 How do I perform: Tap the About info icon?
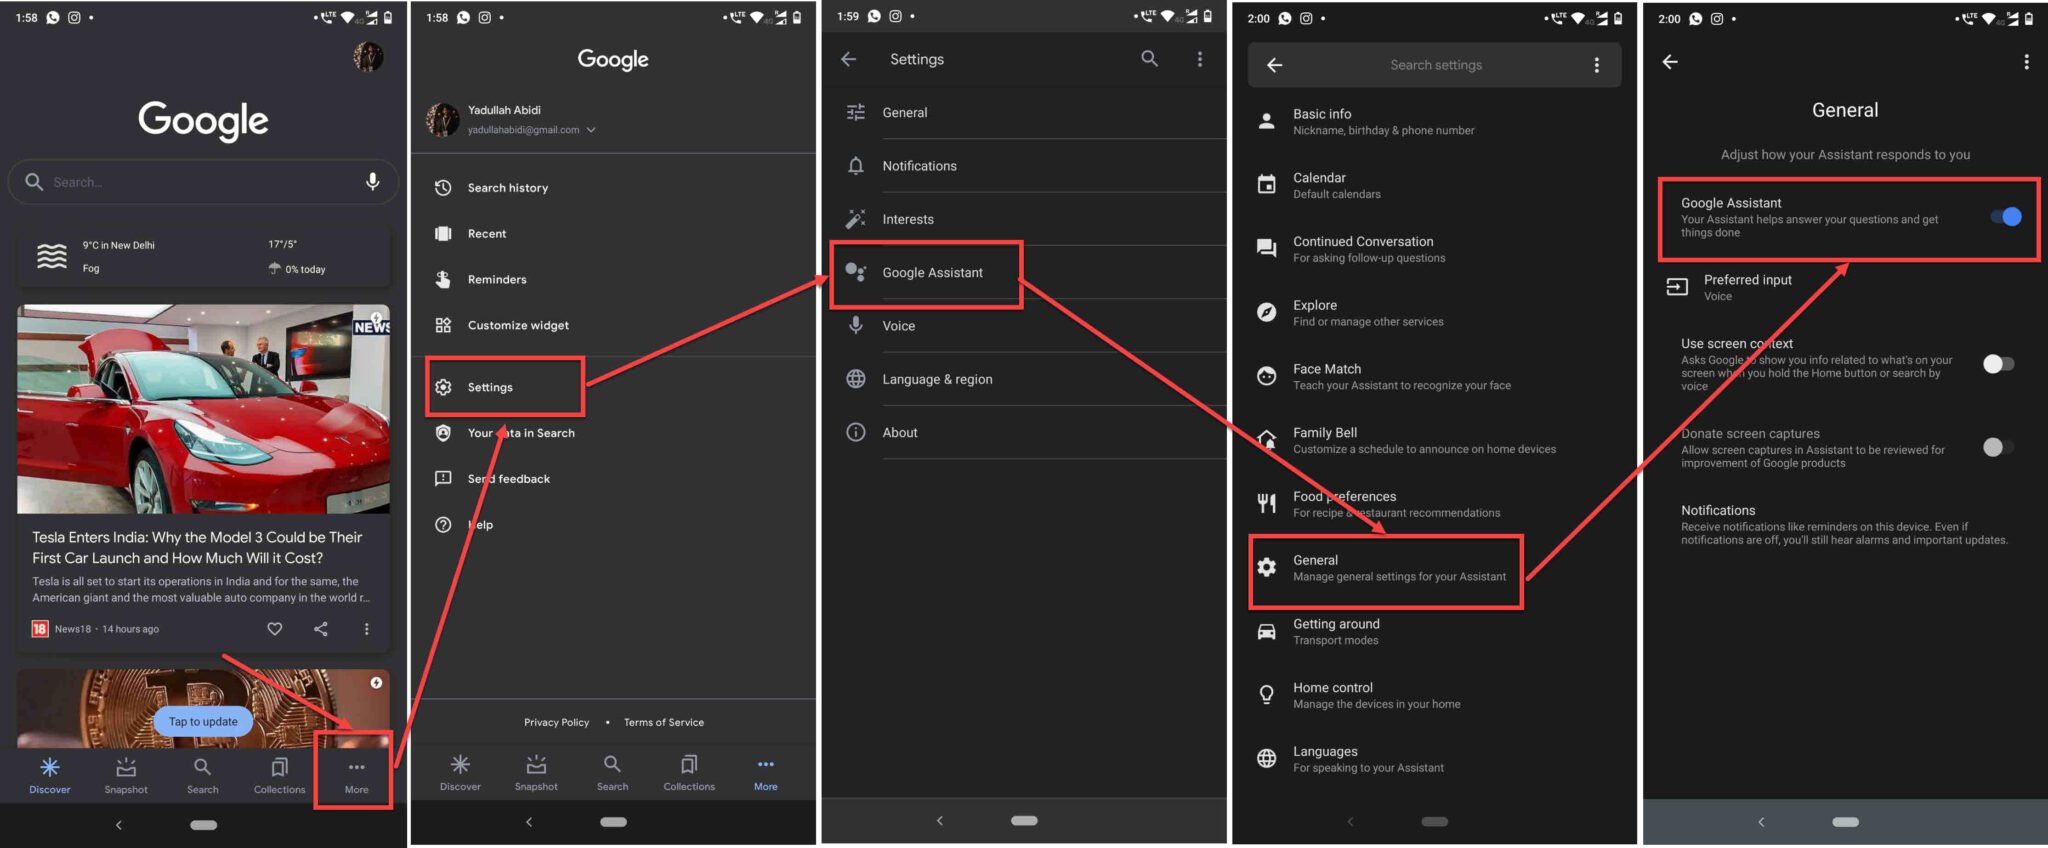pyautogui.click(x=855, y=432)
